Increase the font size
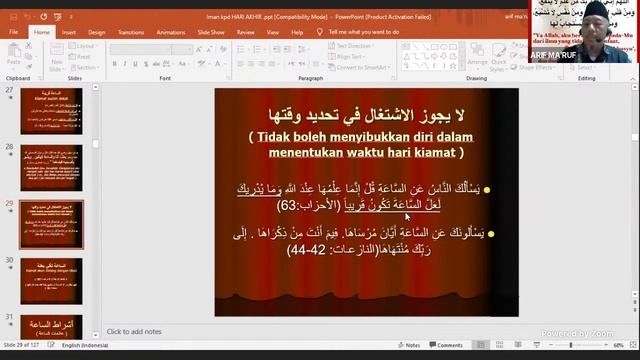 click(x=199, y=49)
